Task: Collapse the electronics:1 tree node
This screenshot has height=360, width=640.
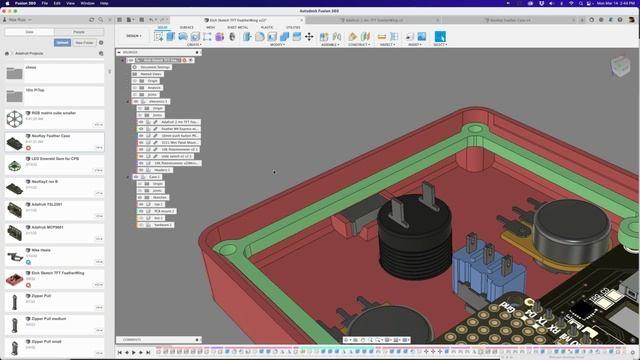Action: 128,102
